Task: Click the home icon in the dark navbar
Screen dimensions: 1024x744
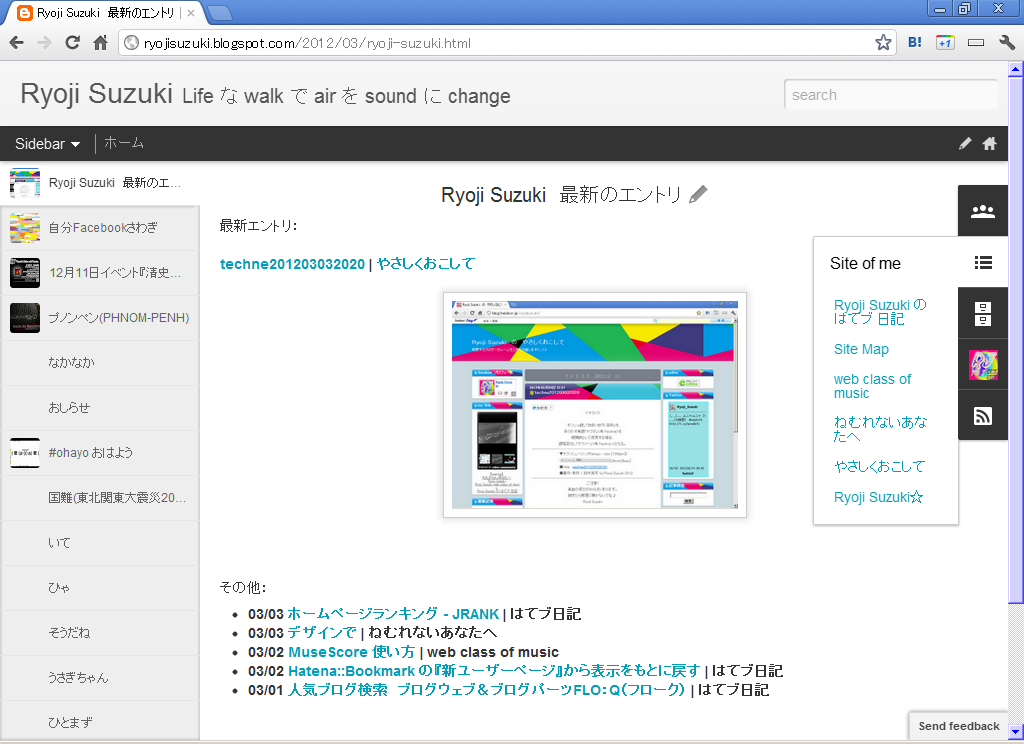Action: pyautogui.click(x=989, y=144)
